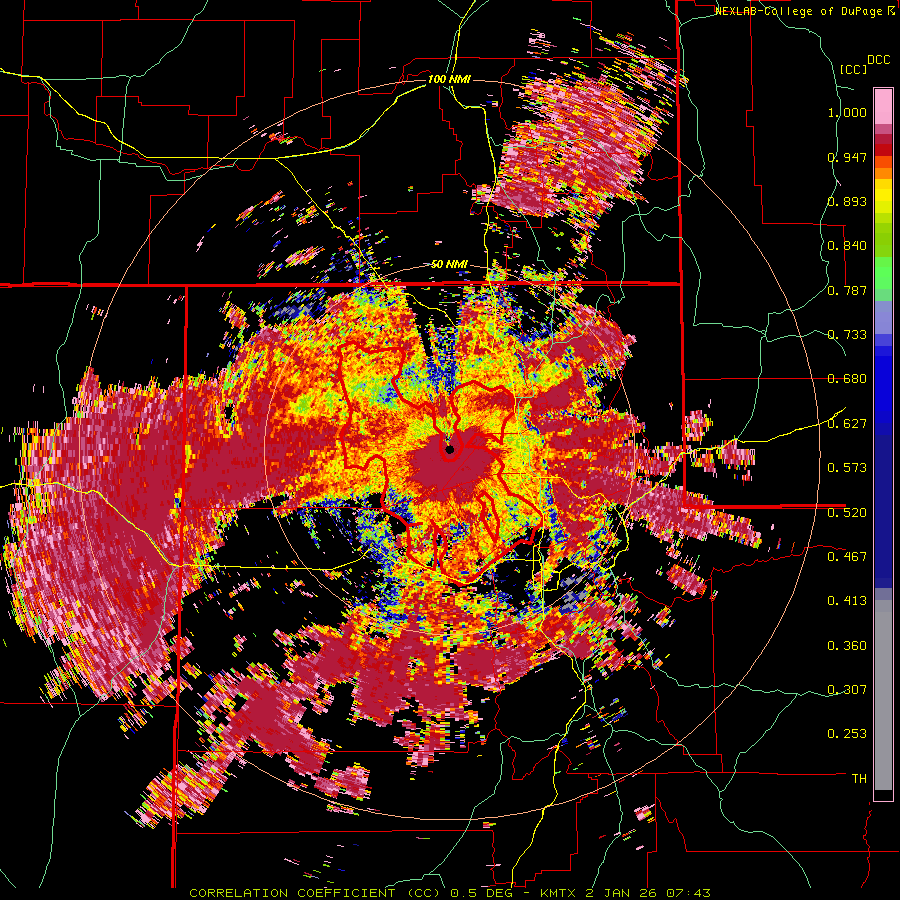The image size is (900, 900).
Task: Click the 0.947 scale value
Action: (x=847, y=157)
